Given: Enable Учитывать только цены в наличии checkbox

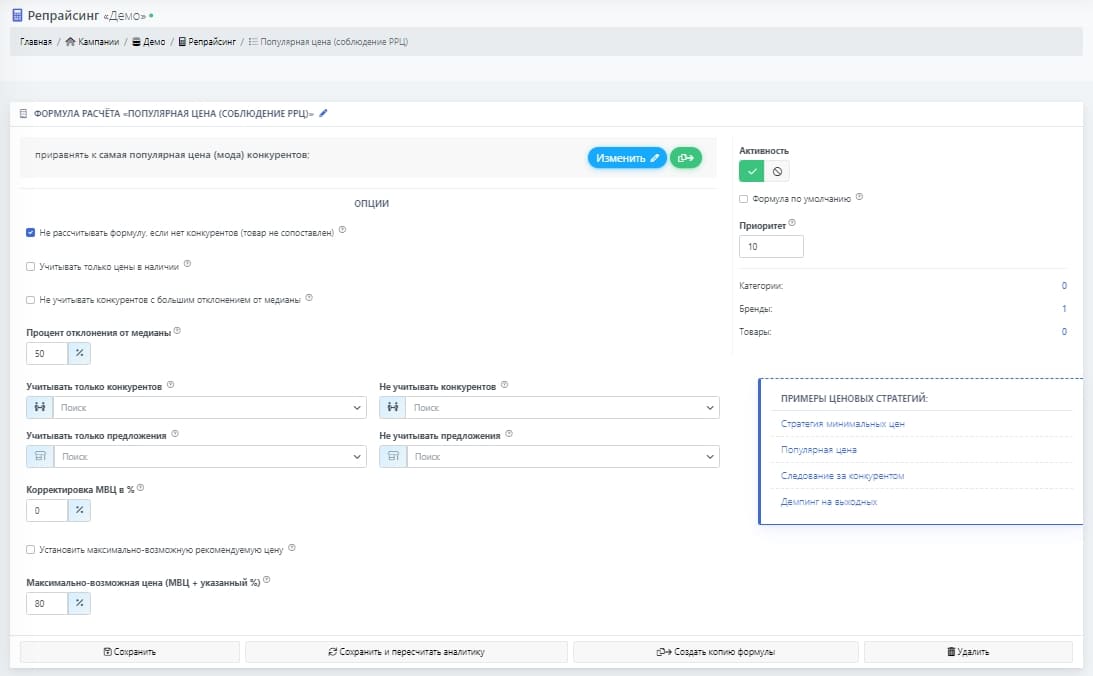Looking at the screenshot, I should pyautogui.click(x=30, y=266).
